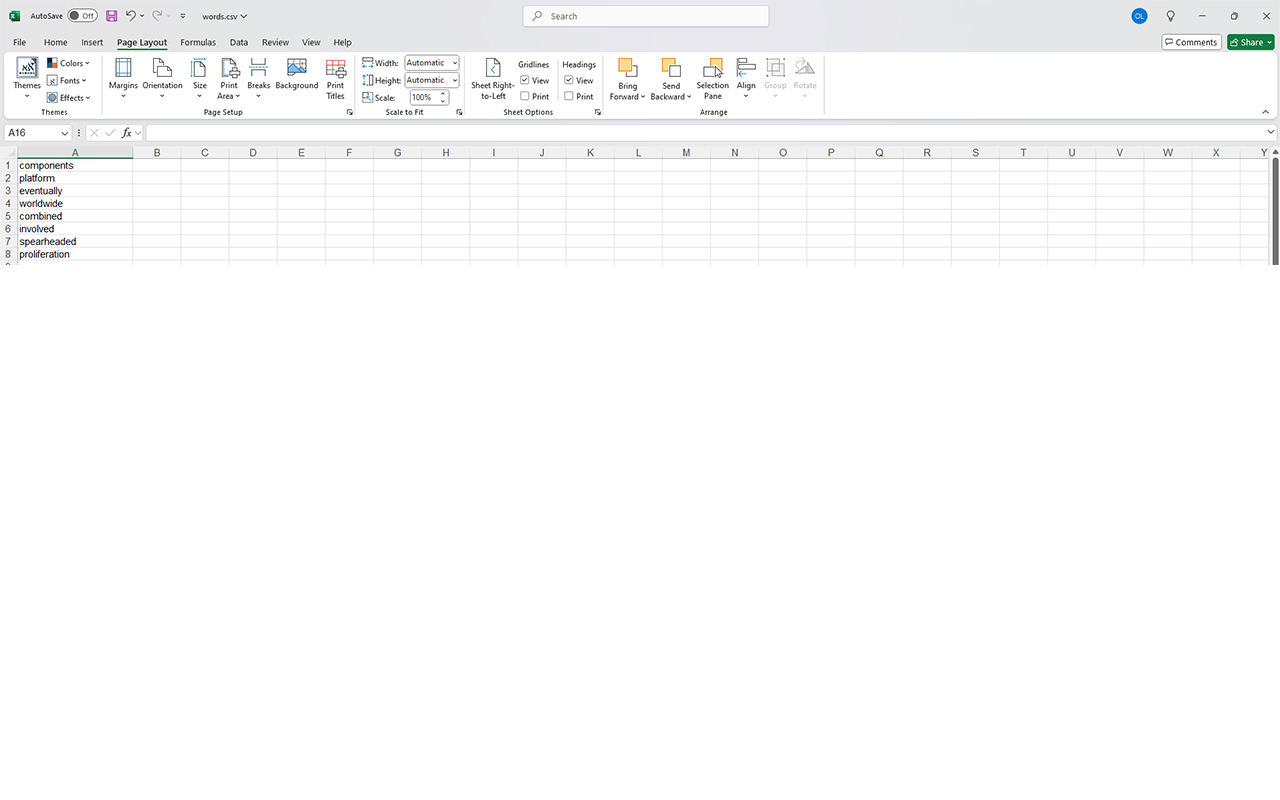Viewport: 1280px width, 800px height.
Task: Open the Breaks menu
Action: click(x=259, y=78)
